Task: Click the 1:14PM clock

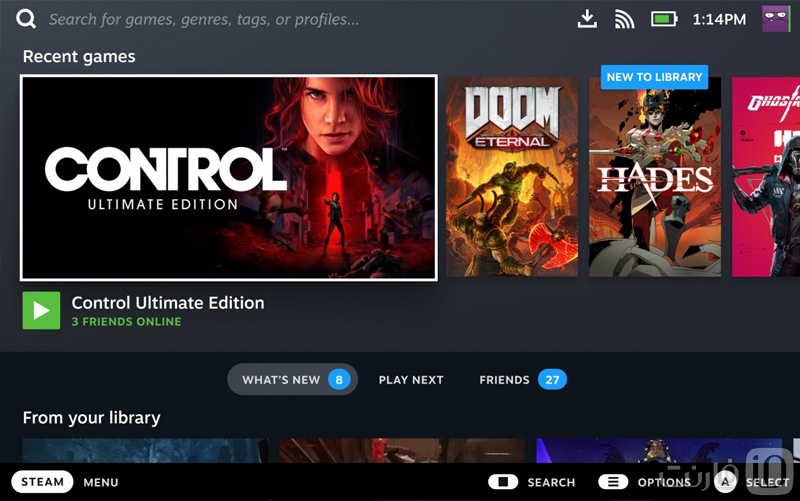Action: (719, 19)
